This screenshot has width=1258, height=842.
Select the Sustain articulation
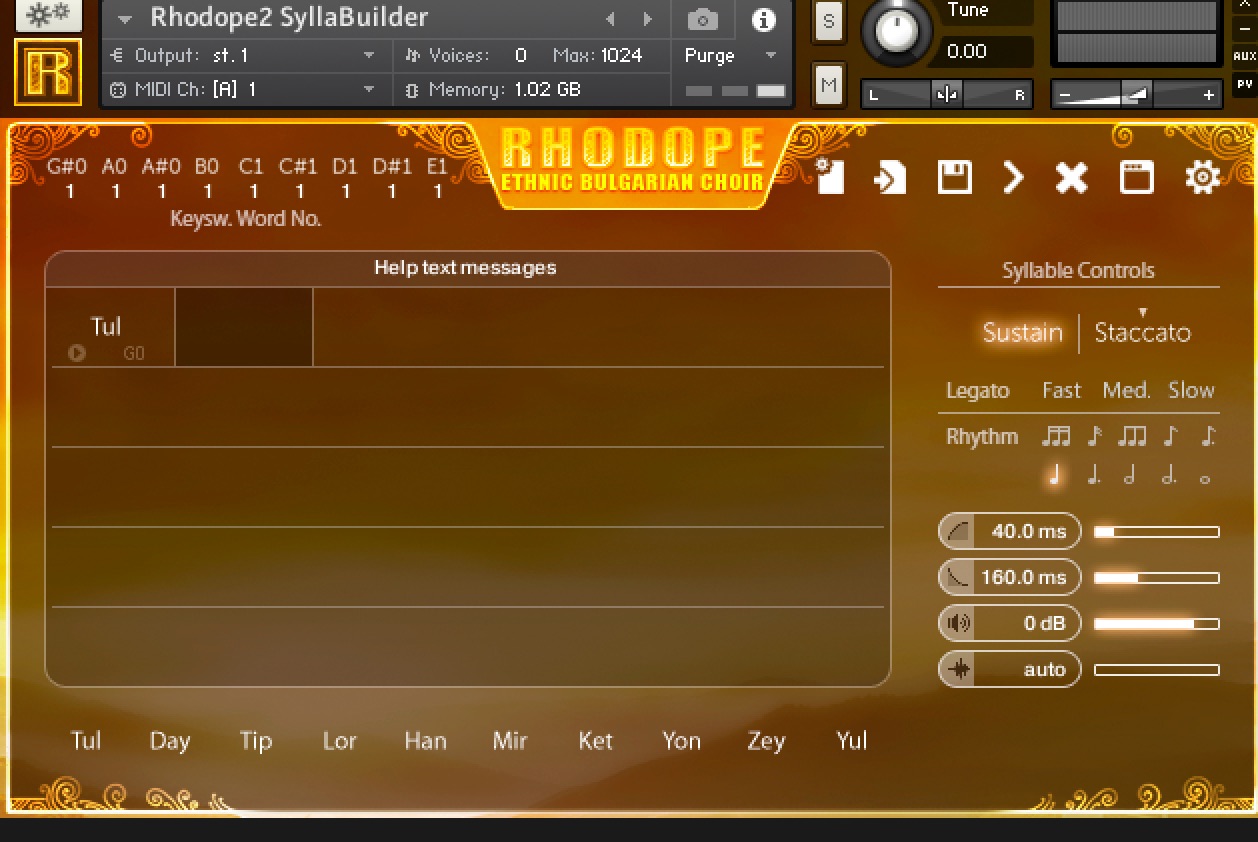[1022, 333]
